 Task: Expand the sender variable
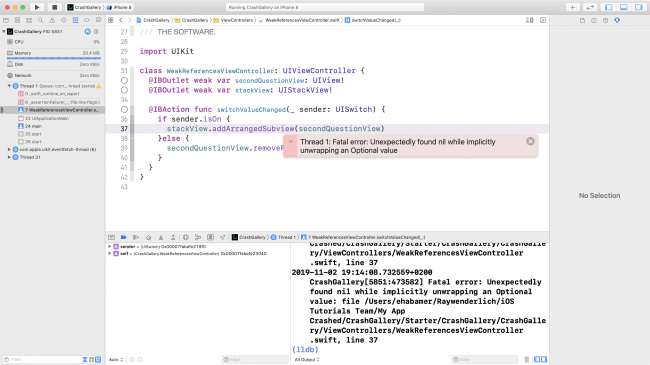tap(110, 246)
